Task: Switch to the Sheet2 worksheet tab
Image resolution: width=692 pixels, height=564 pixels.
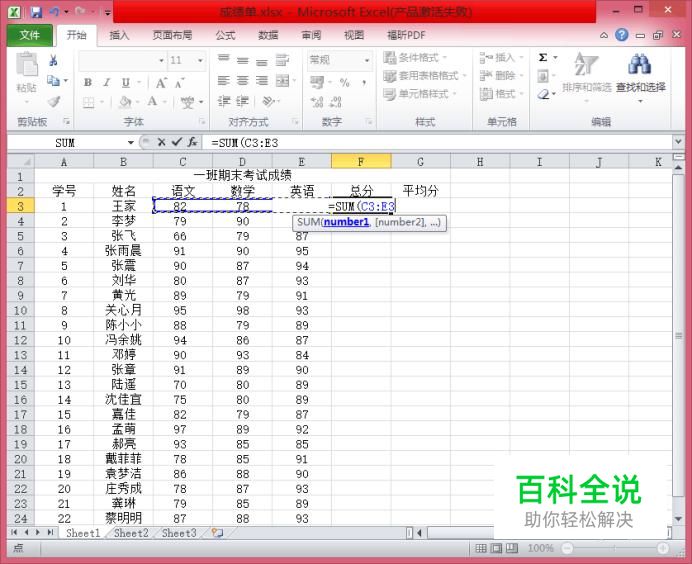Action: click(131, 533)
